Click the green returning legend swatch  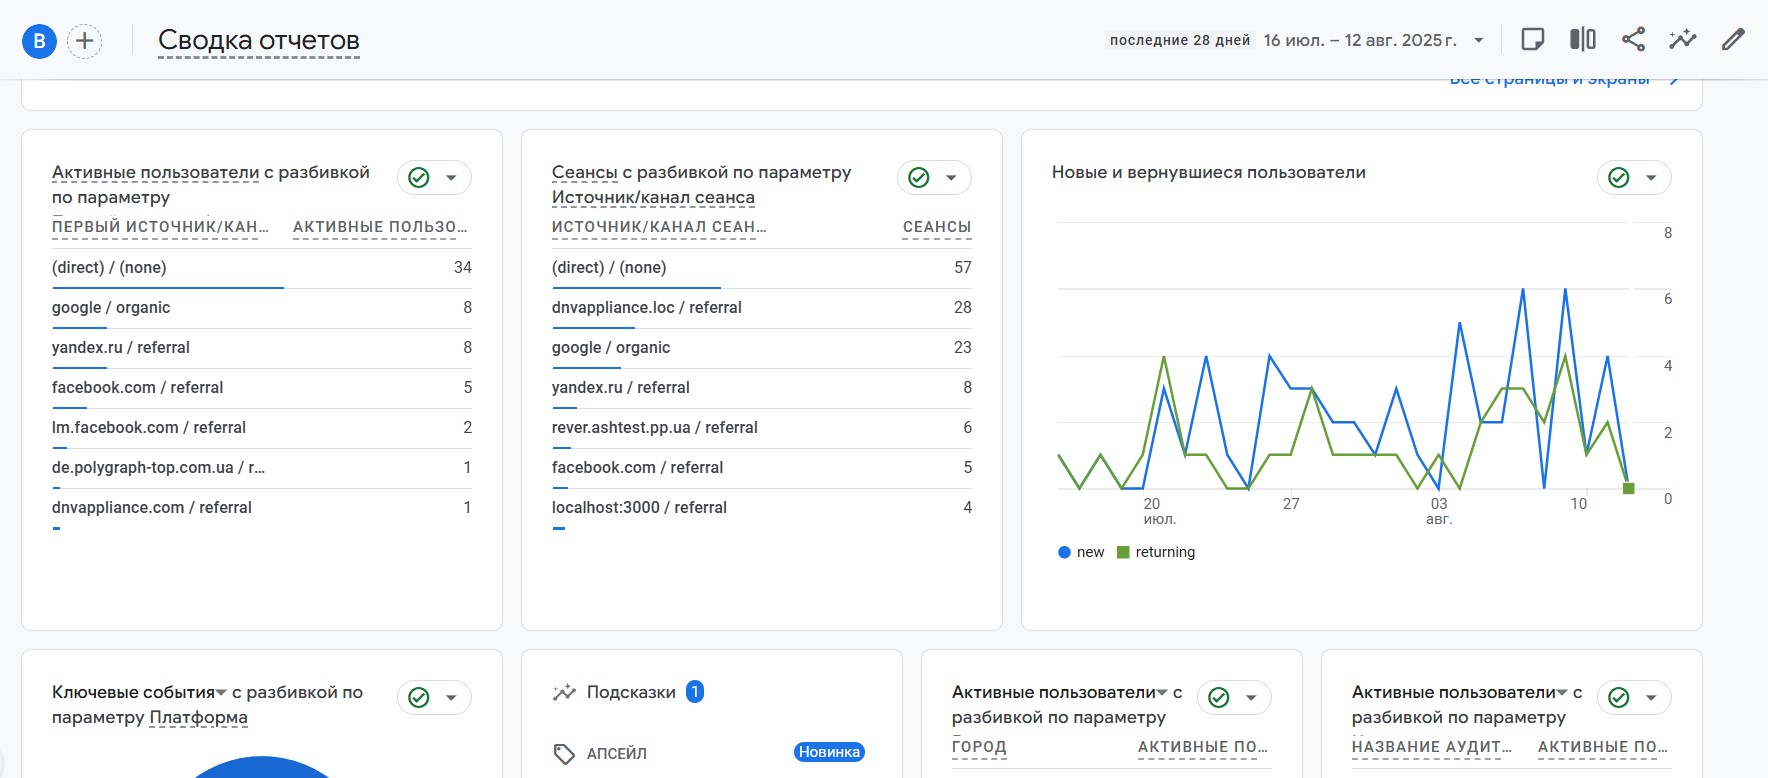coord(1123,552)
